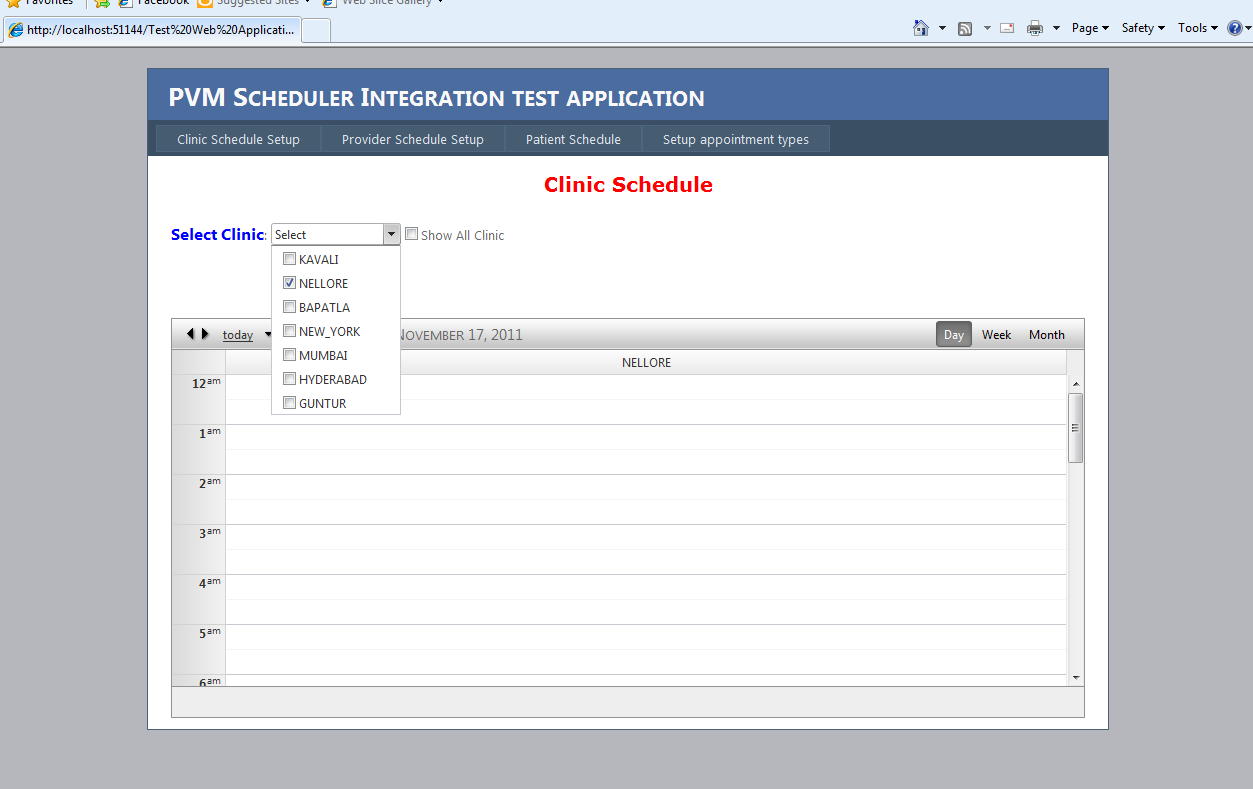Click the November 17, 2011 date title

pyautogui.click(x=459, y=335)
